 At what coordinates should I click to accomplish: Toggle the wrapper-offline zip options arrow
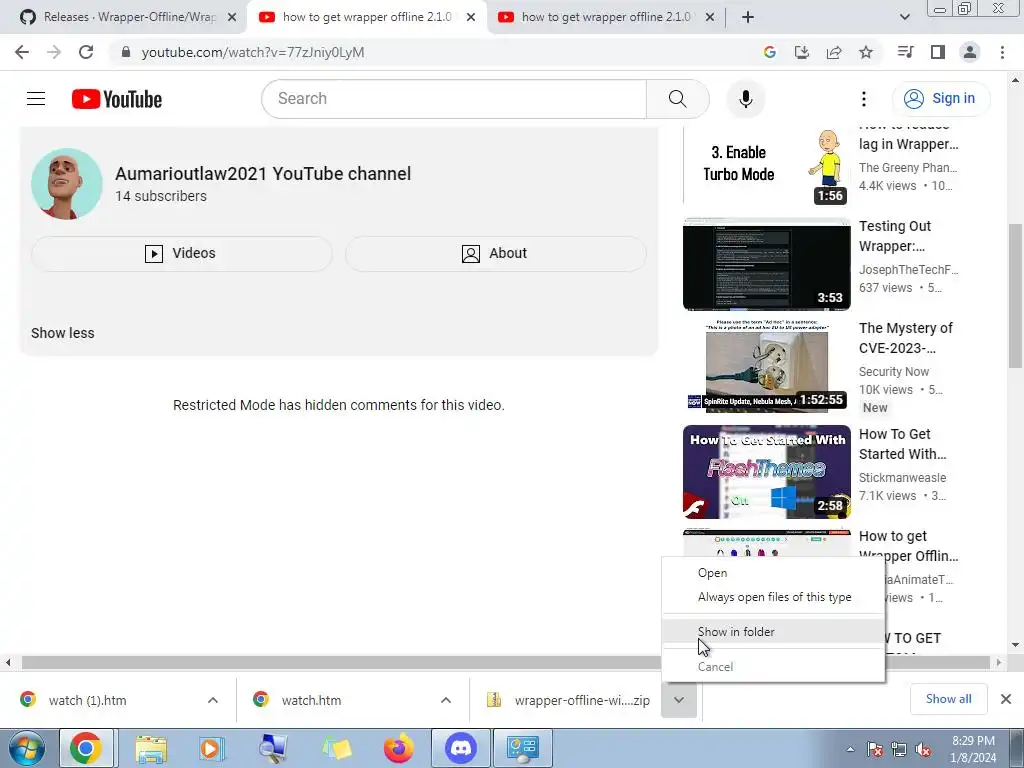coord(679,700)
